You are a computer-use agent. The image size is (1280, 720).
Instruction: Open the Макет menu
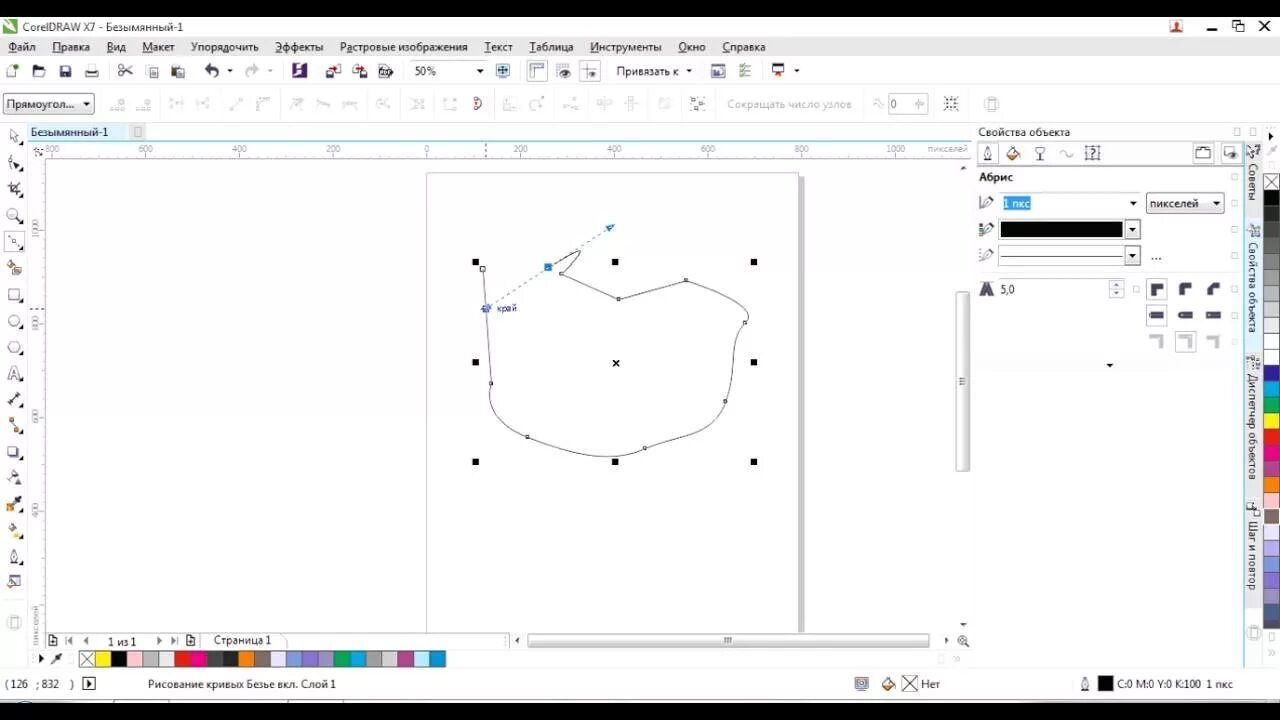[158, 47]
